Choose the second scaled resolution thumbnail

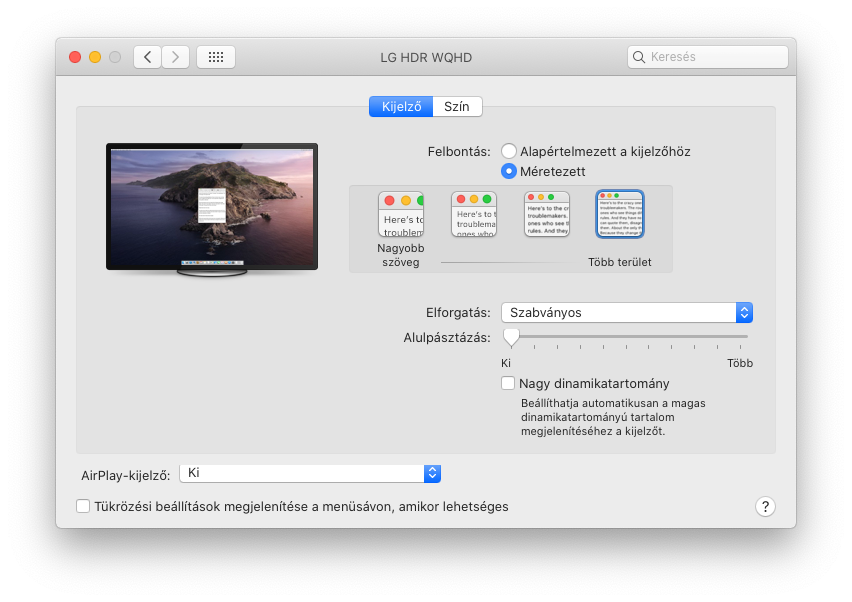point(474,215)
